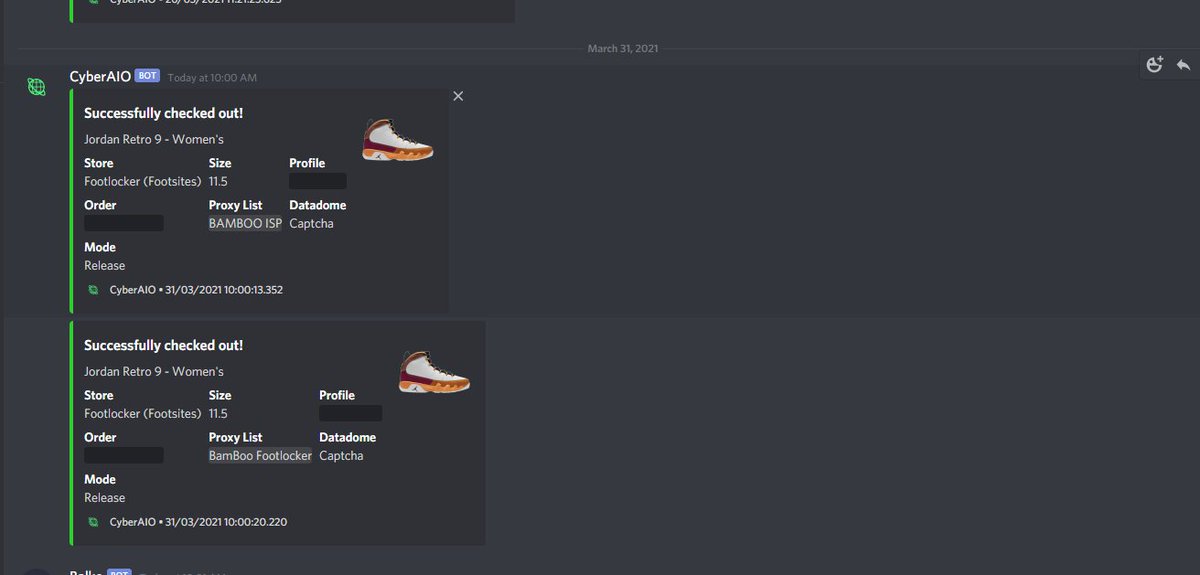The width and height of the screenshot is (1200, 575).
Task: Click footer text 'CyberAIO • 31/03/2021 10:00:13.352'
Action: pyautogui.click(x=196, y=290)
